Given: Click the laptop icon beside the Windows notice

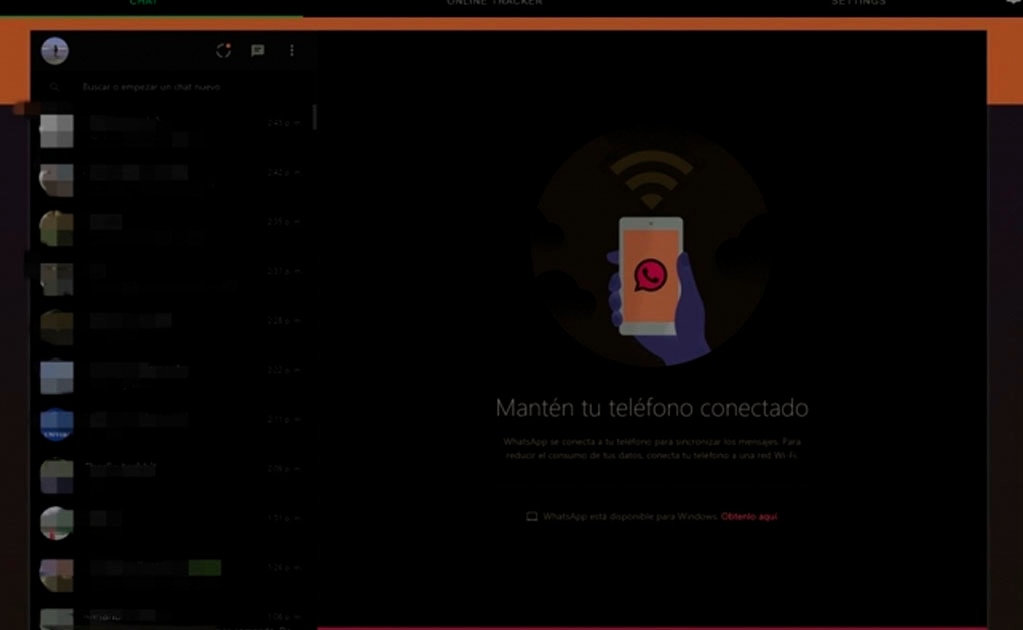Looking at the screenshot, I should (531, 516).
